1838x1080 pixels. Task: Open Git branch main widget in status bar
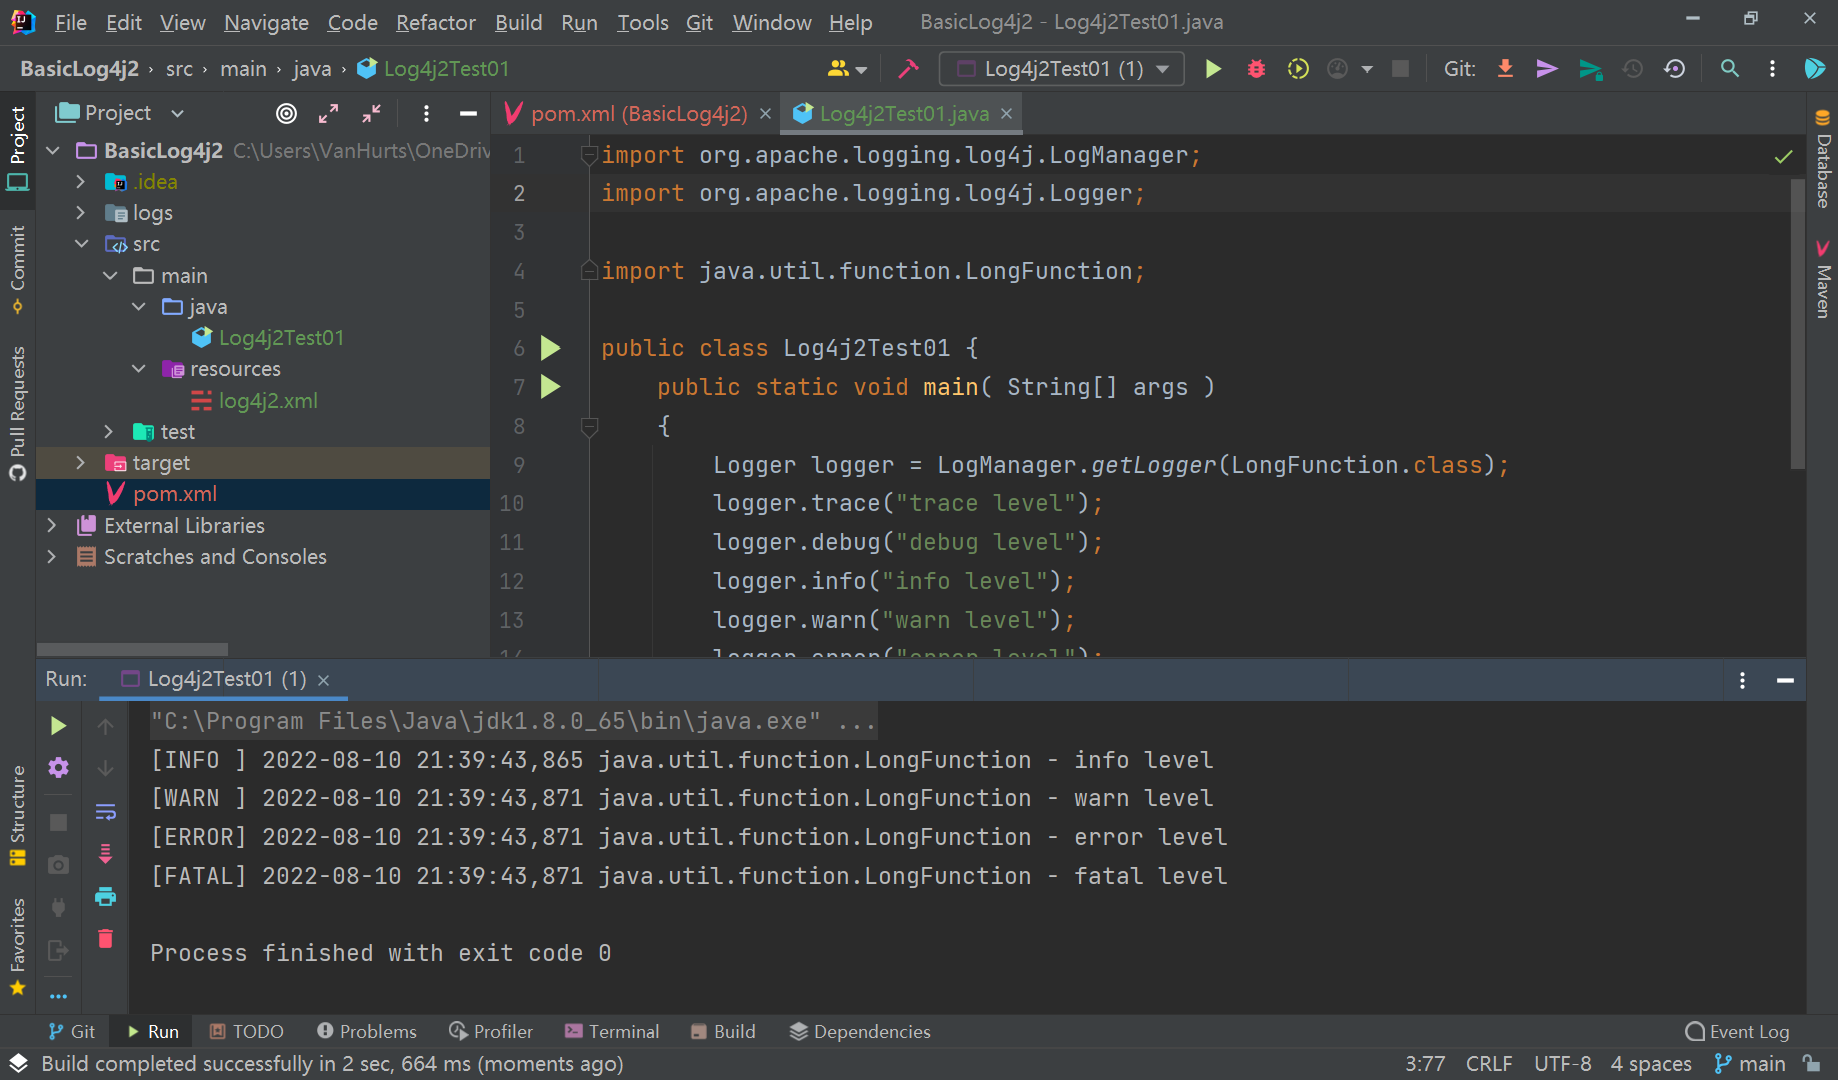tap(1750, 1064)
